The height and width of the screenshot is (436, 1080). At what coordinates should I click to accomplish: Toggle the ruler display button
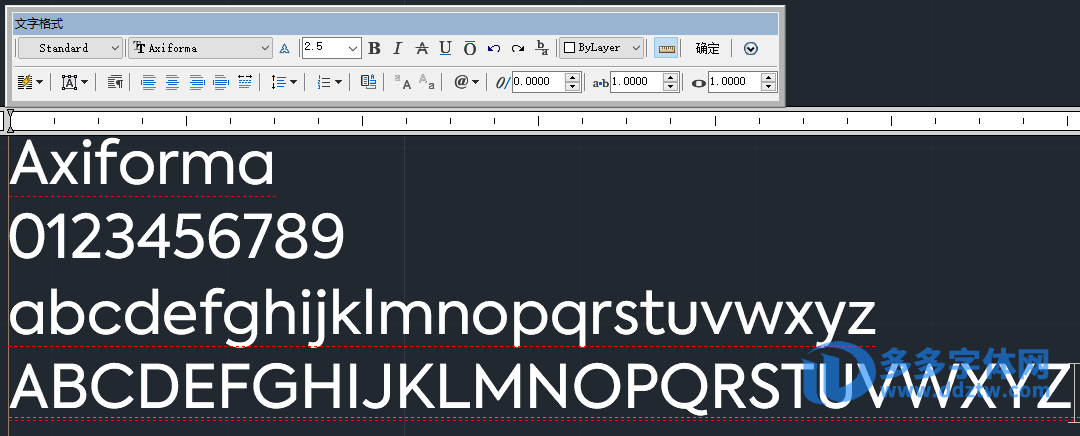click(665, 48)
